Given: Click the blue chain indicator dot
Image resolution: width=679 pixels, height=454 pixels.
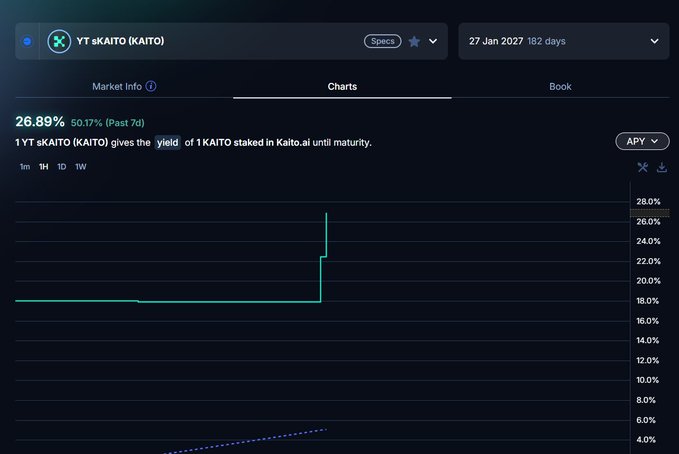Looking at the screenshot, I should click(27, 41).
